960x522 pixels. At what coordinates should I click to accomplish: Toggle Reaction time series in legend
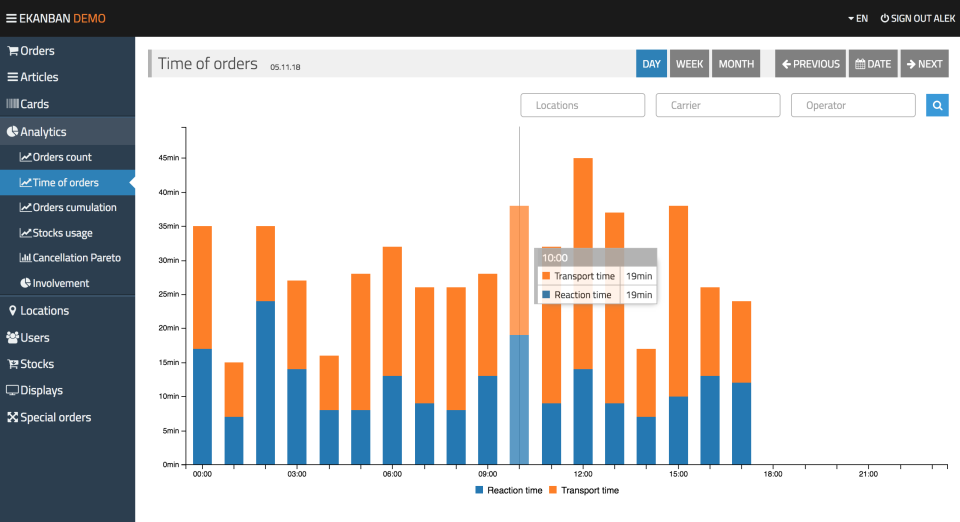[508, 490]
